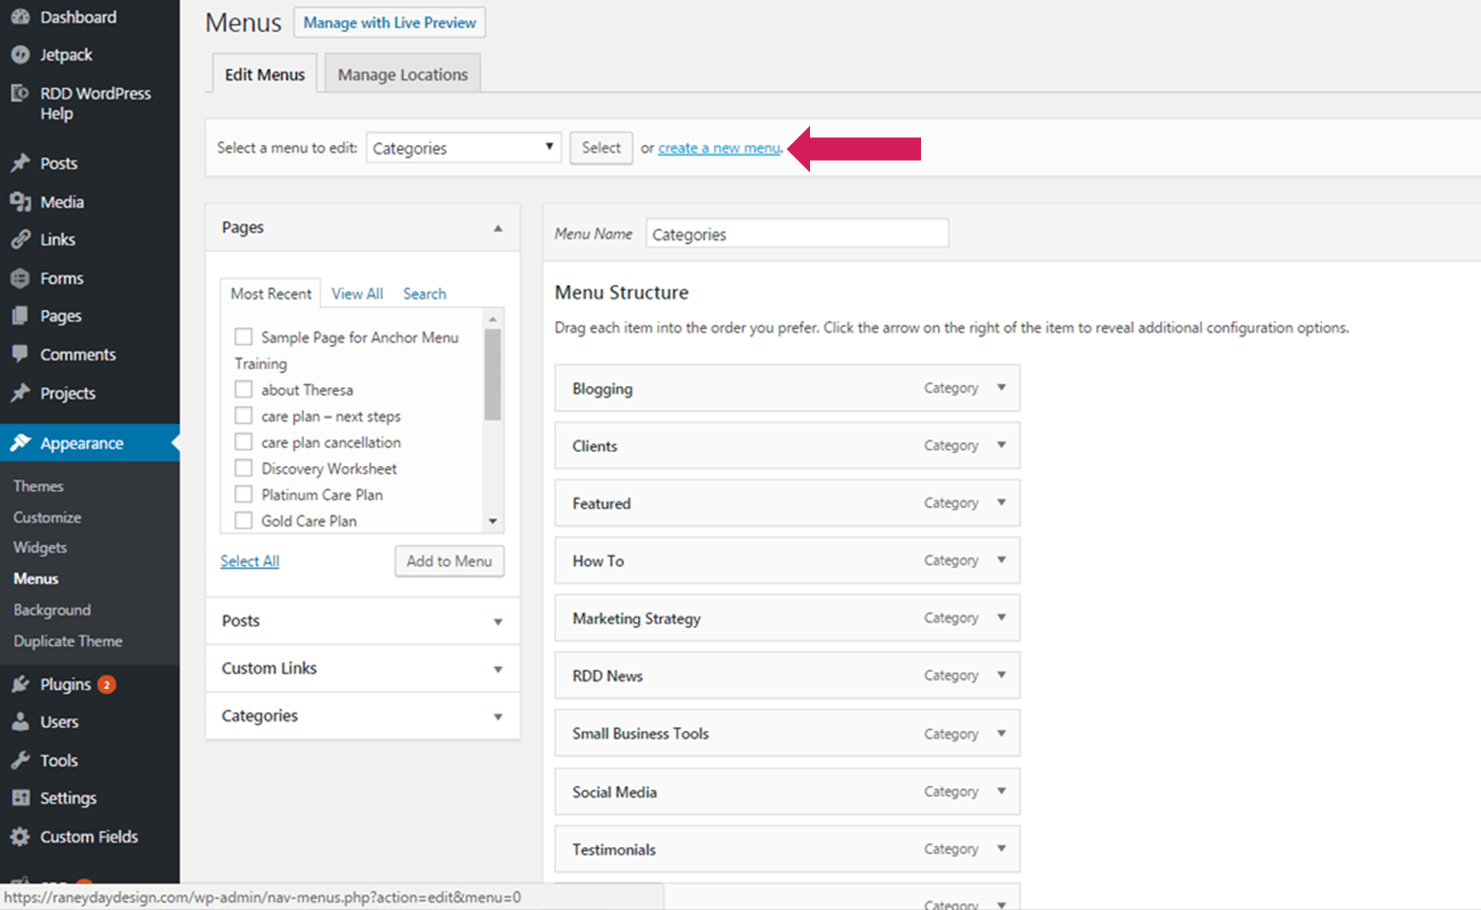Switch to the Edit Menus tab
The height and width of the screenshot is (910, 1481).
(x=265, y=74)
